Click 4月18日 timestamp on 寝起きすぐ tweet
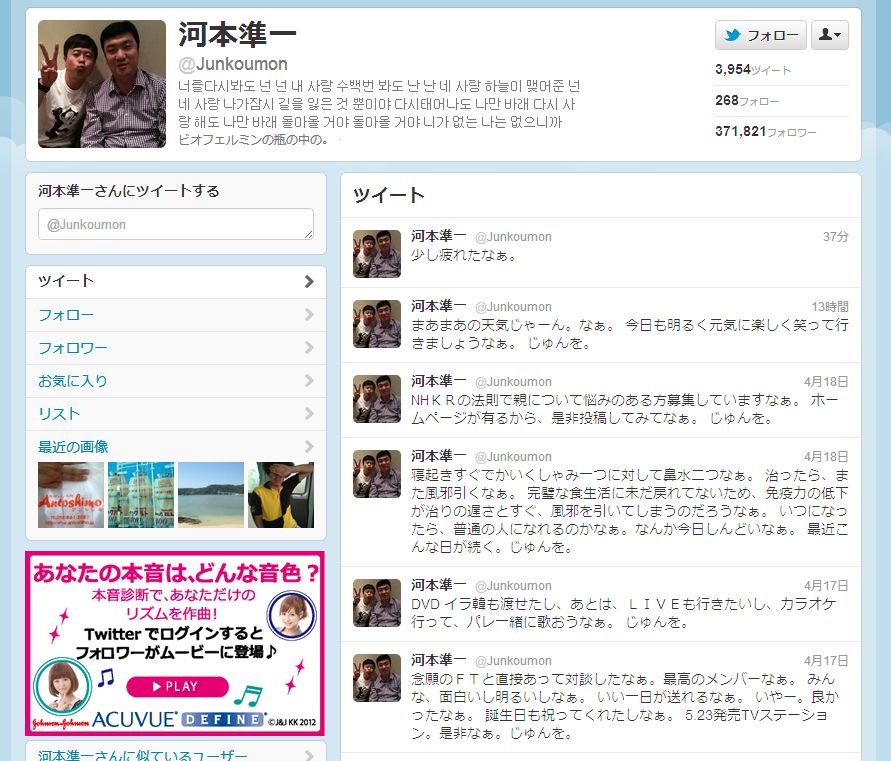This screenshot has height=761, width=891. point(826,457)
